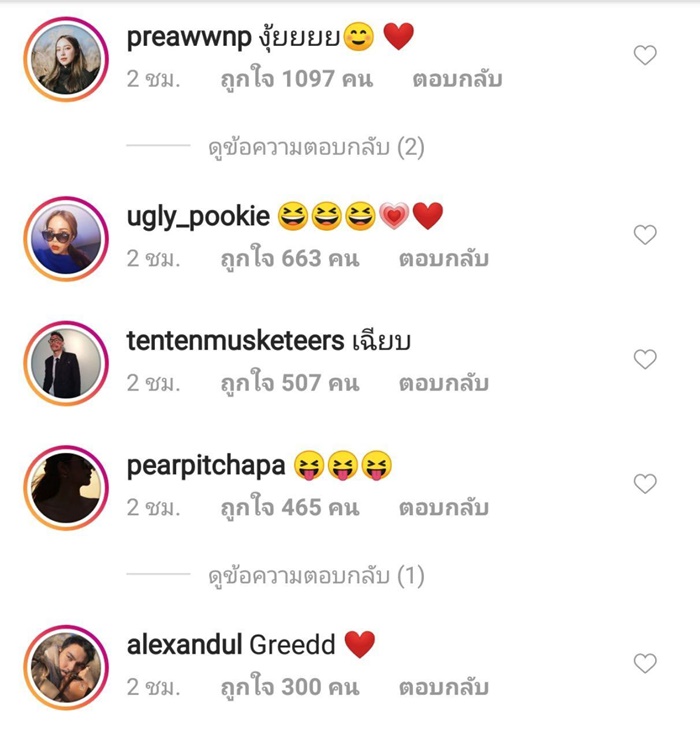Reply to ugly_pookie's comment
The image size is (700, 739).
tap(444, 259)
